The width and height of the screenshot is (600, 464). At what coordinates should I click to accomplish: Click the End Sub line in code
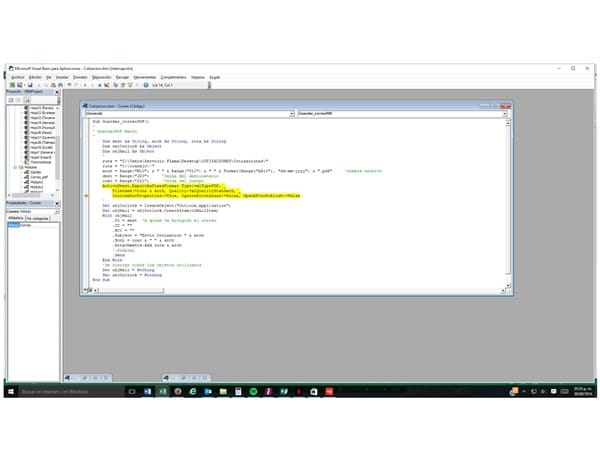[x=101, y=280]
